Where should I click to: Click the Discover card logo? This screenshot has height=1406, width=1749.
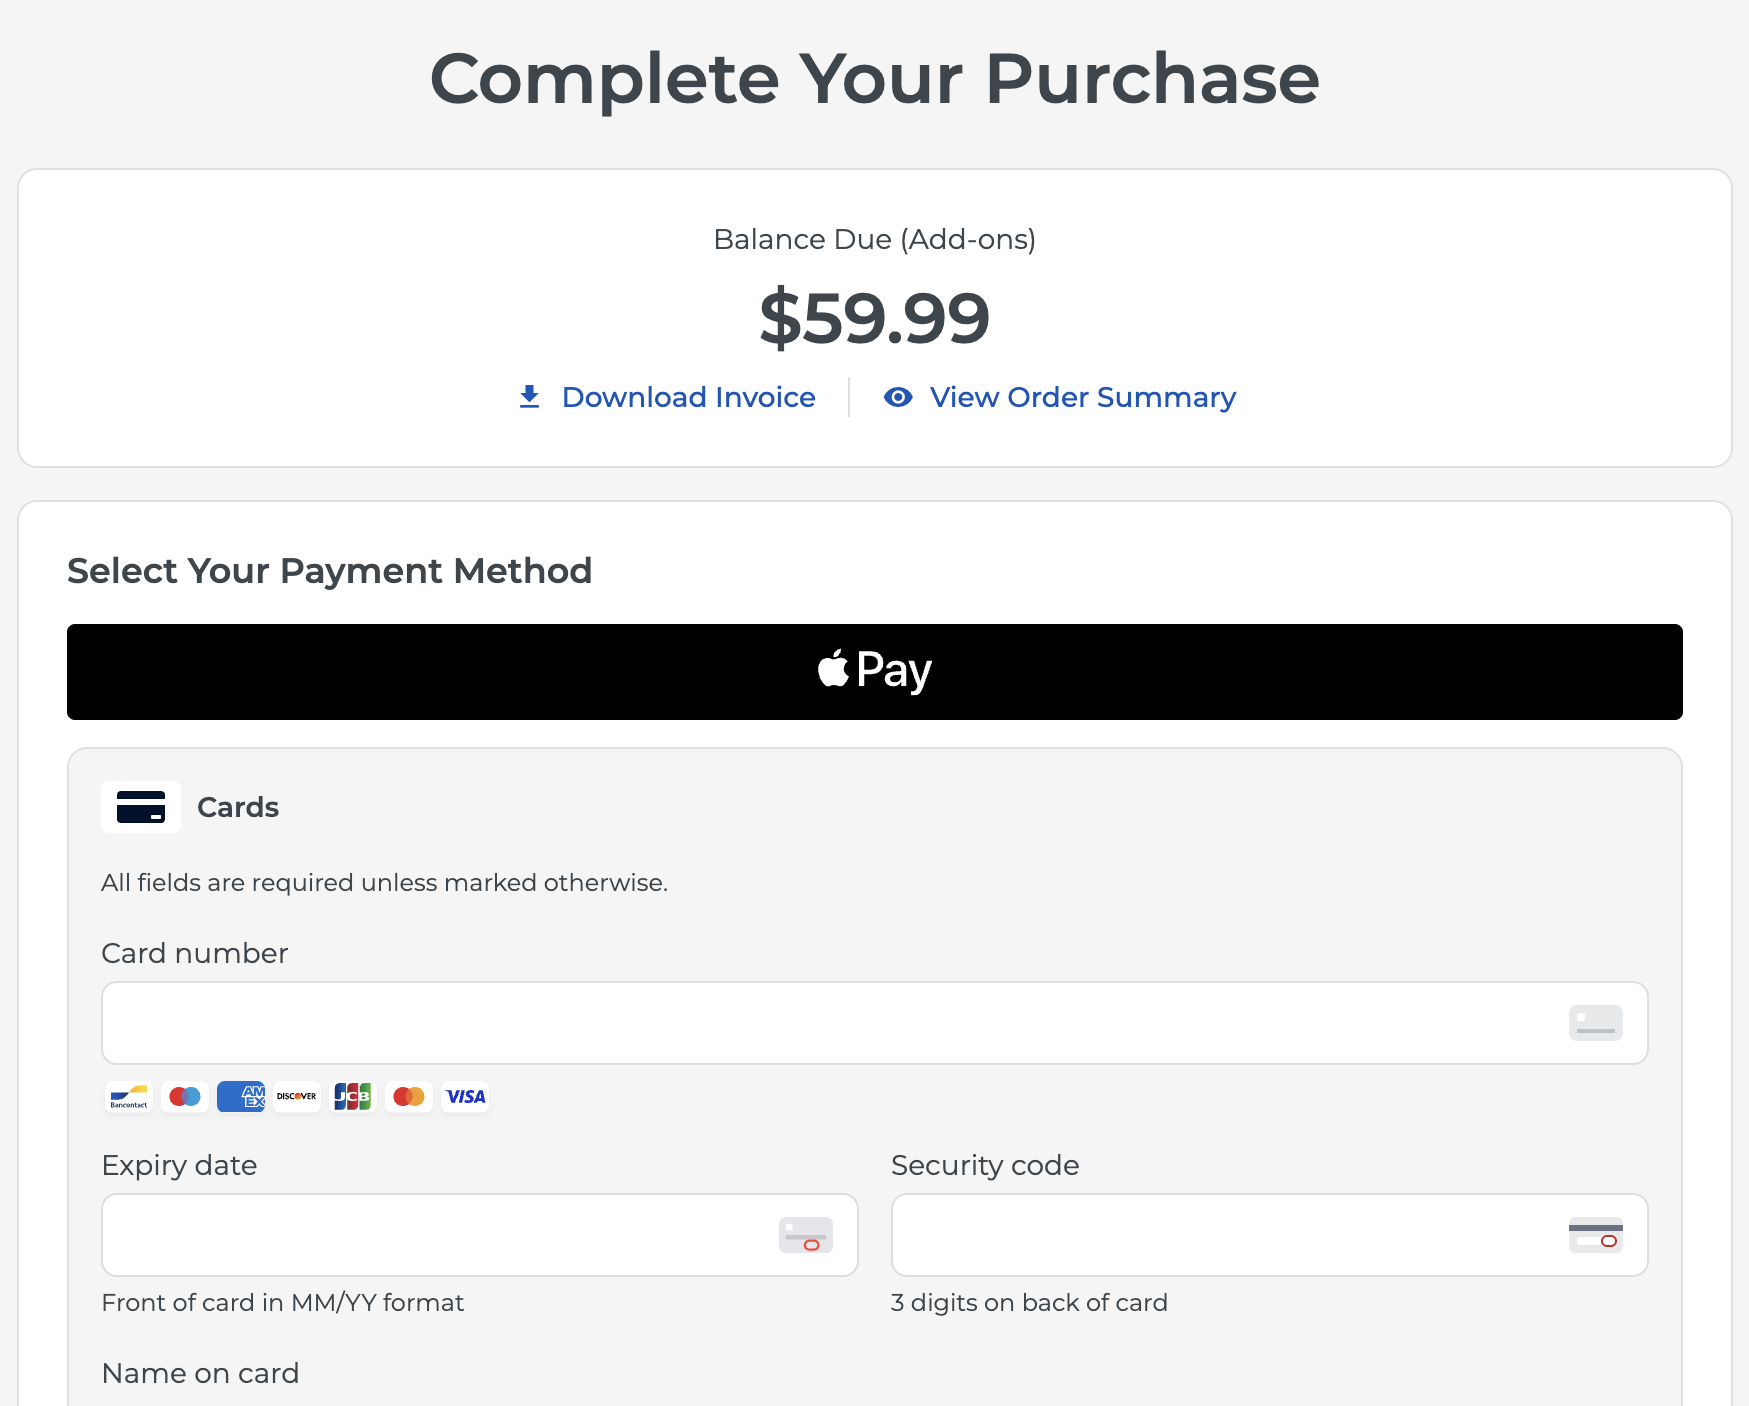click(297, 1097)
